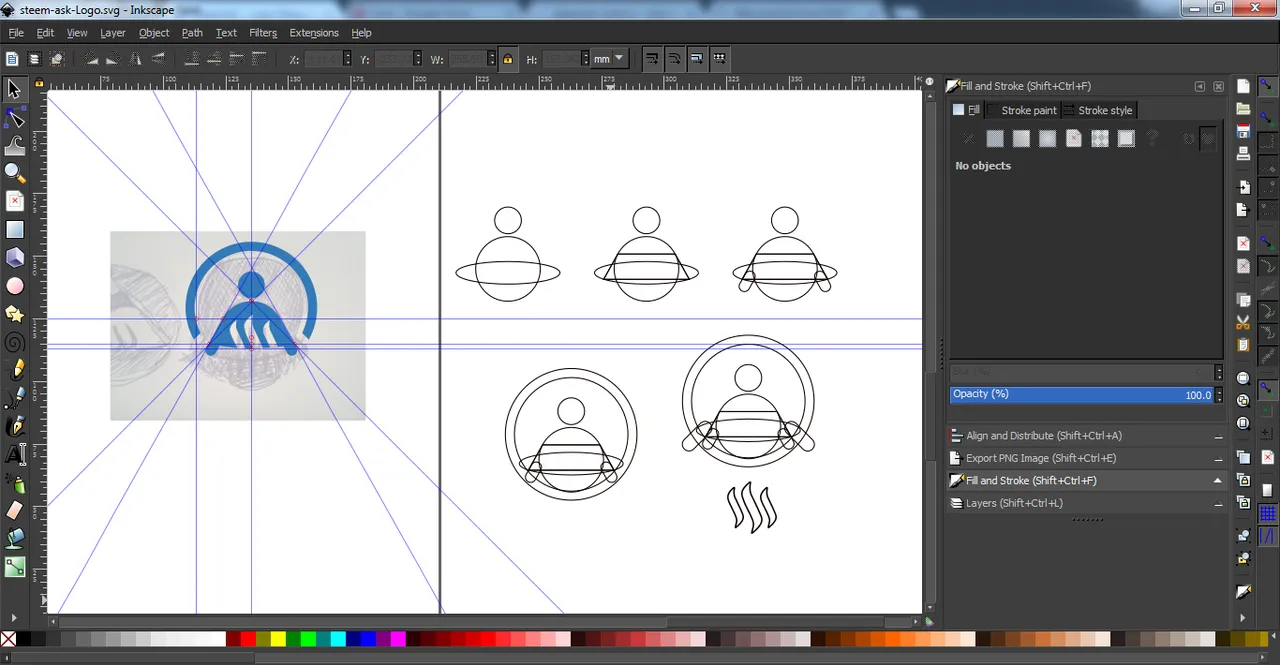Select the Pencil freehand tool
1280x665 pixels.
14,370
